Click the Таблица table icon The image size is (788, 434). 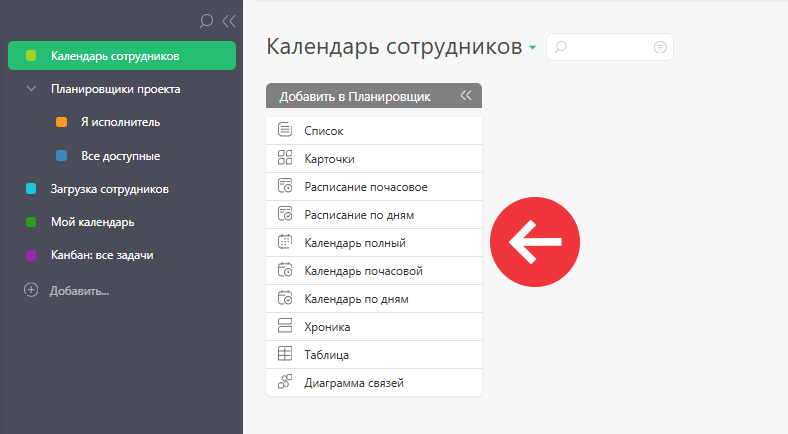point(285,354)
